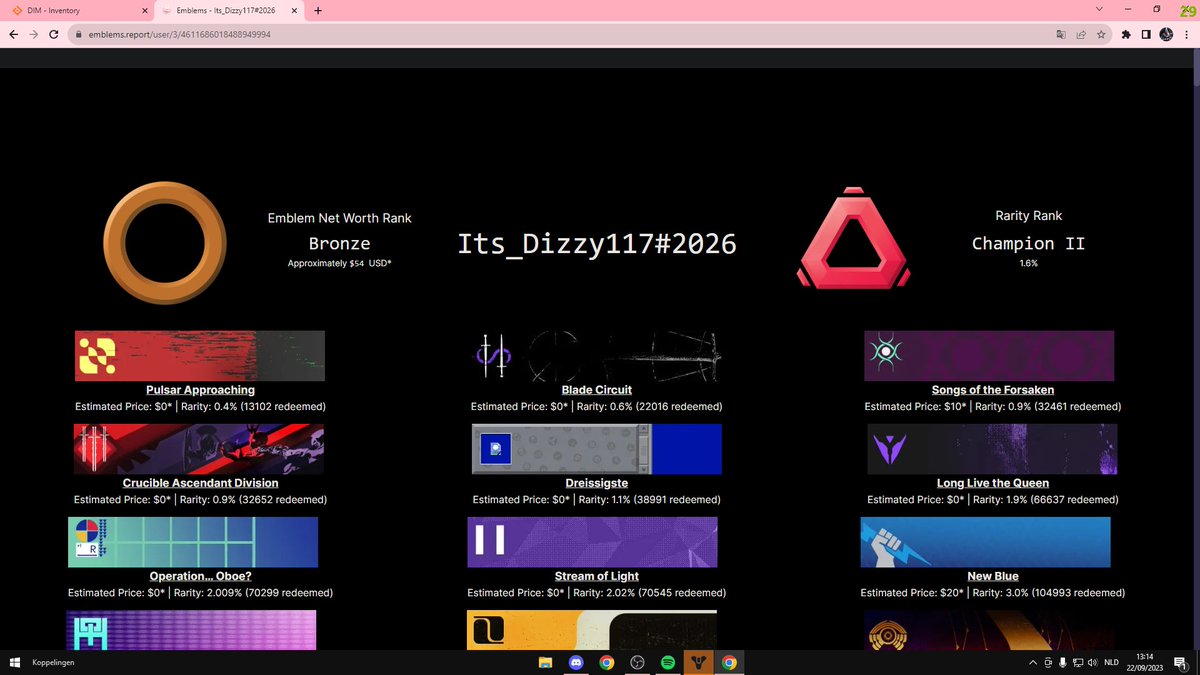Click the Blade Circuit emblem banner
The image size is (1200, 675).
pyautogui.click(x=597, y=356)
